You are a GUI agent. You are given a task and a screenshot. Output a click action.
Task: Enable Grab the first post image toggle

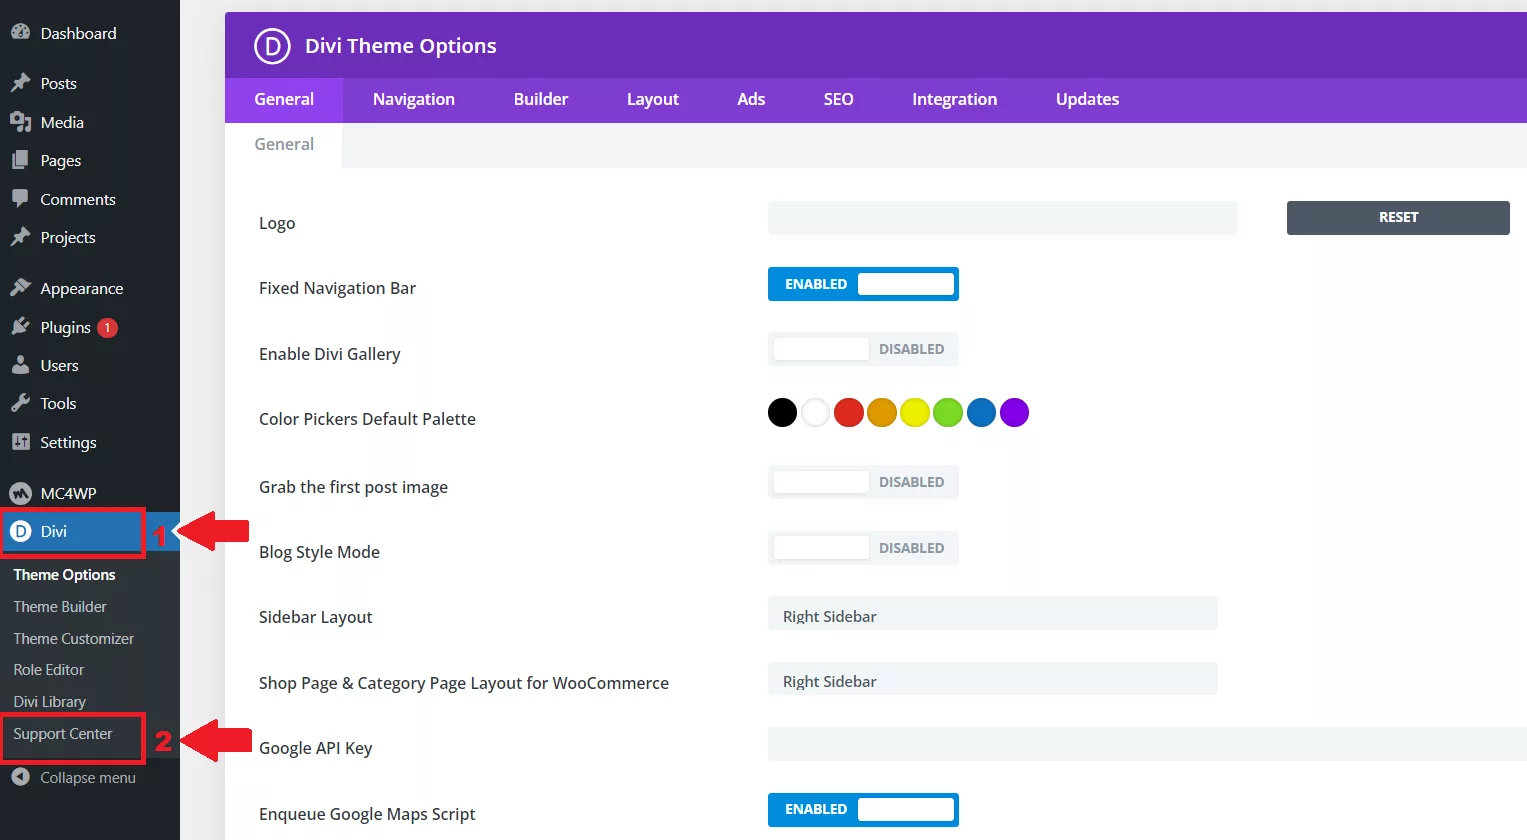tap(863, 482)
